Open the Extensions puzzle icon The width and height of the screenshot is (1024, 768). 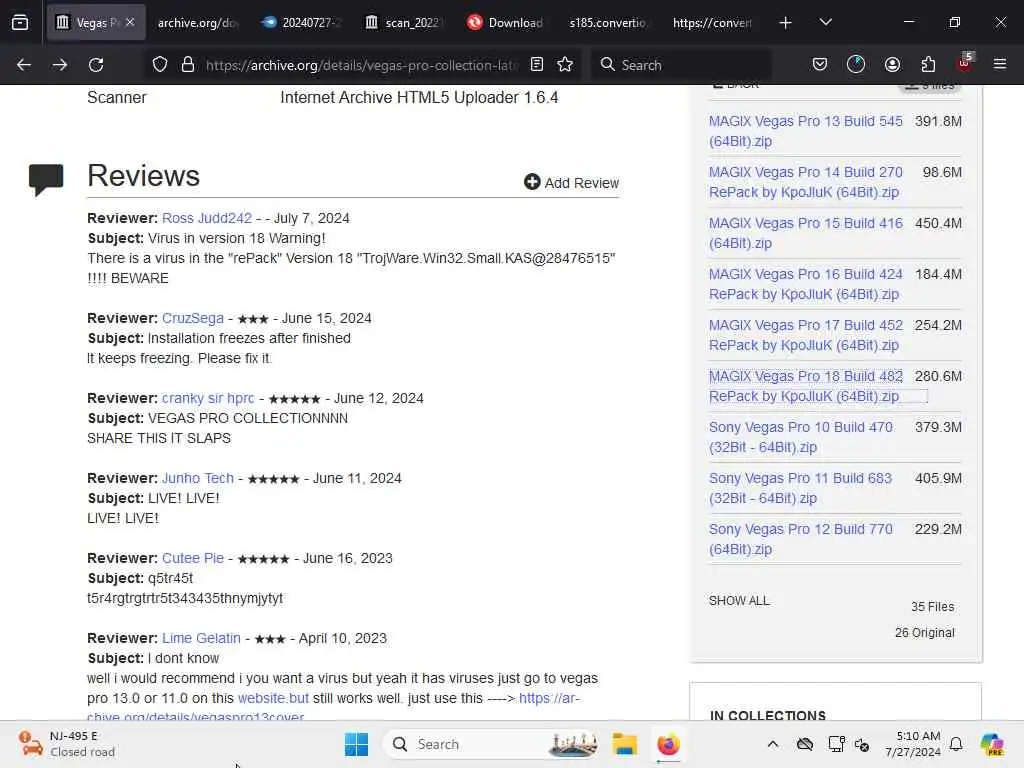(928, 64)
